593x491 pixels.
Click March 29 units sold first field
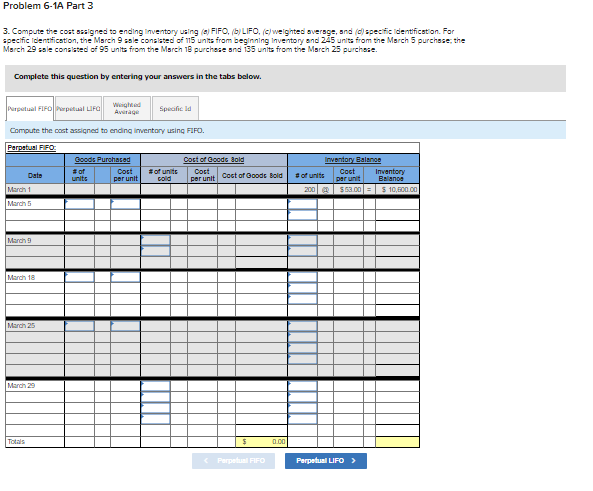point(155,386)
